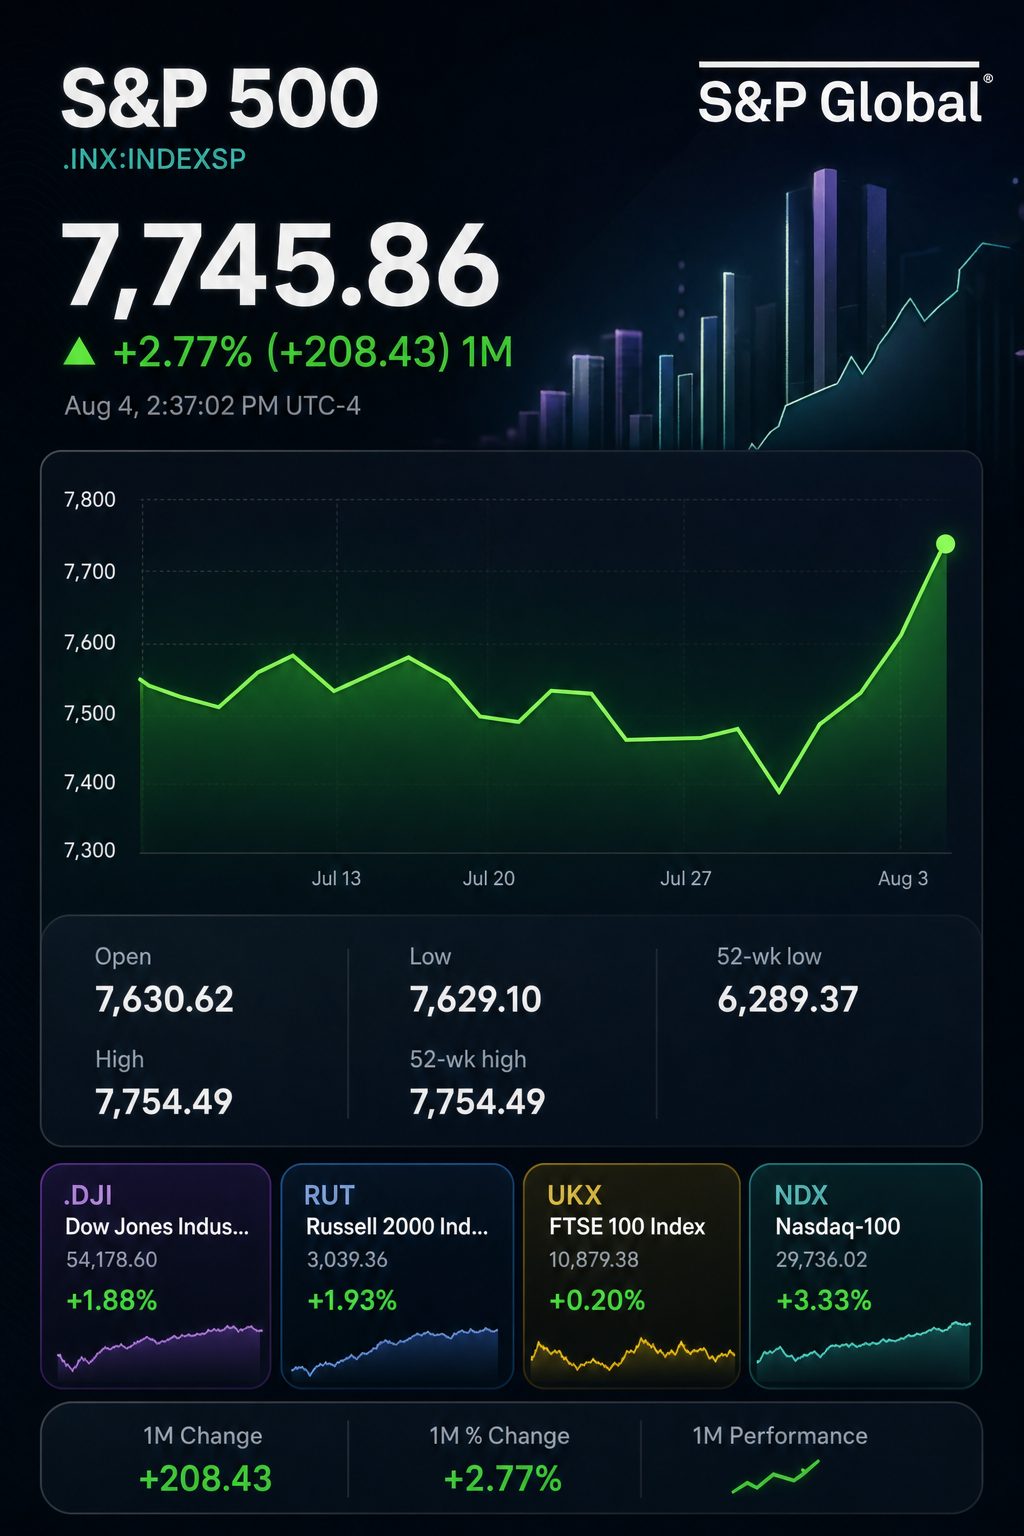Image resolution: width=1024 pixels, height=1536 pixels.
Task: Click the Dow Jones +1.88% change
Action: [112, 1300]
